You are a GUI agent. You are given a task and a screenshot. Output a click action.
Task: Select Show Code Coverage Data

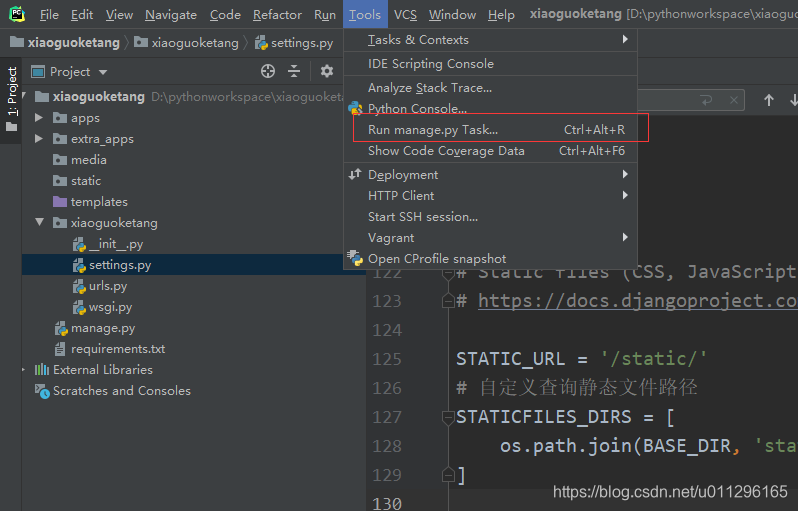[491, 151]
